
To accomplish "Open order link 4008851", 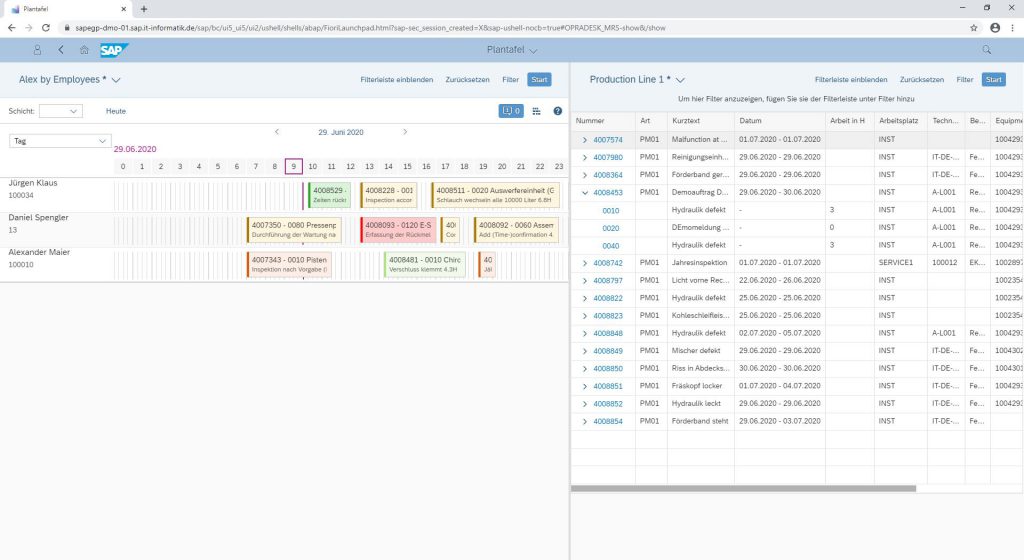I will click(x=607, y=386).
